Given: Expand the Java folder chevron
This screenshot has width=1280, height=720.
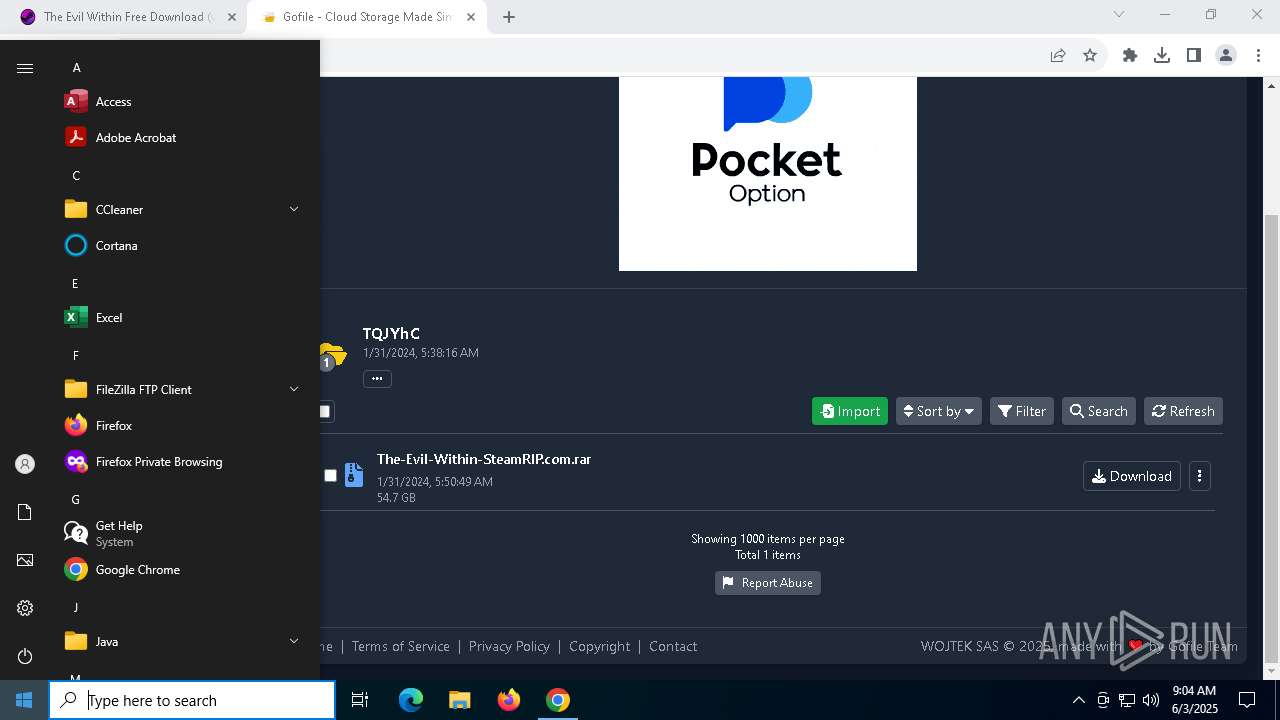Looking at the screenshot, I should tap(294, 641).
